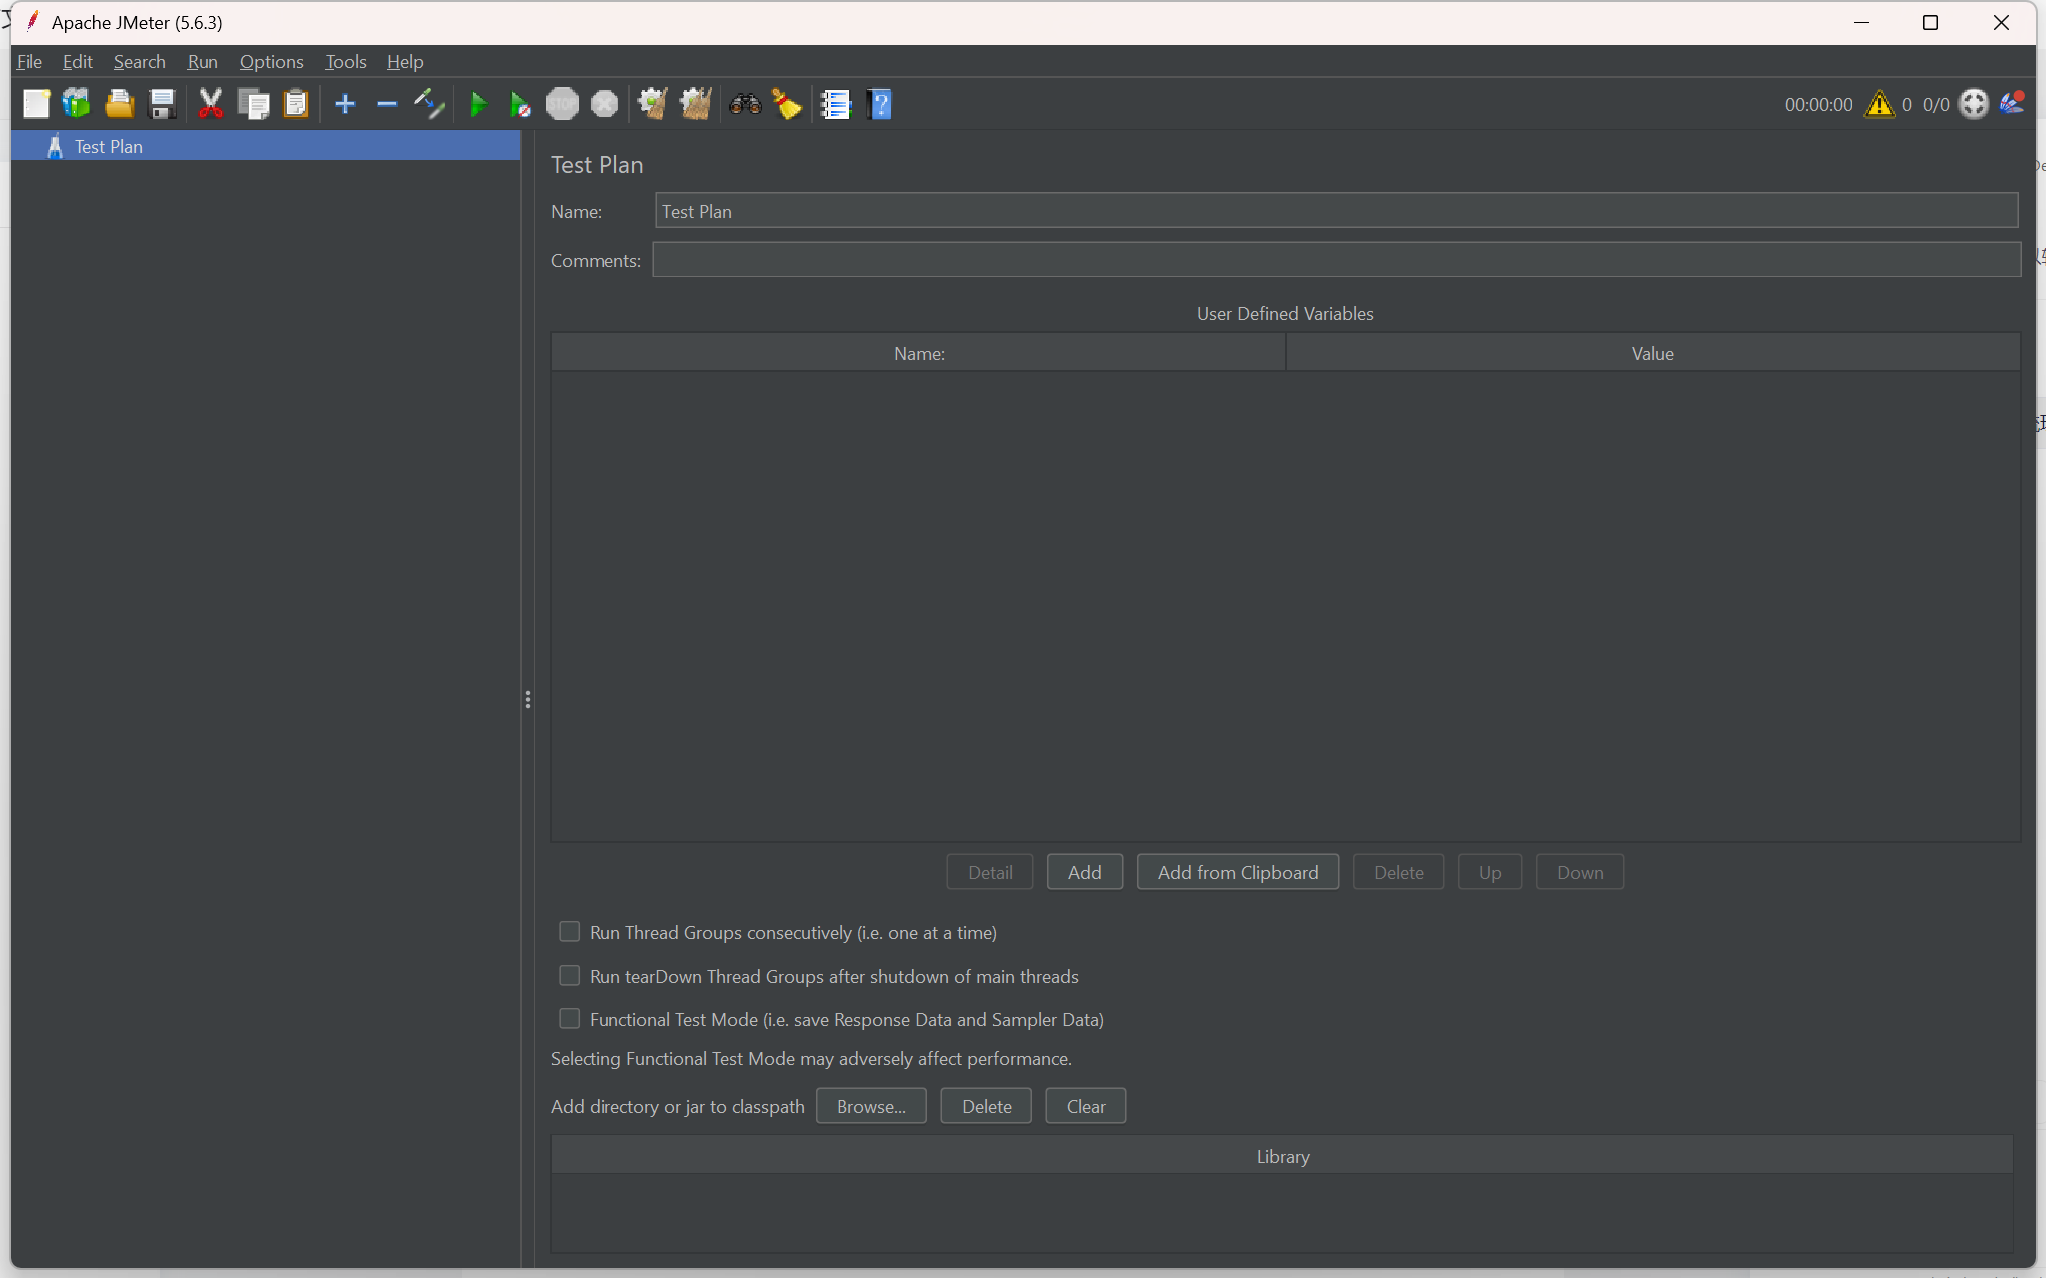The image size is (2046, 1278).
Task: Click the Value column header
Action: coord(1652,353)
